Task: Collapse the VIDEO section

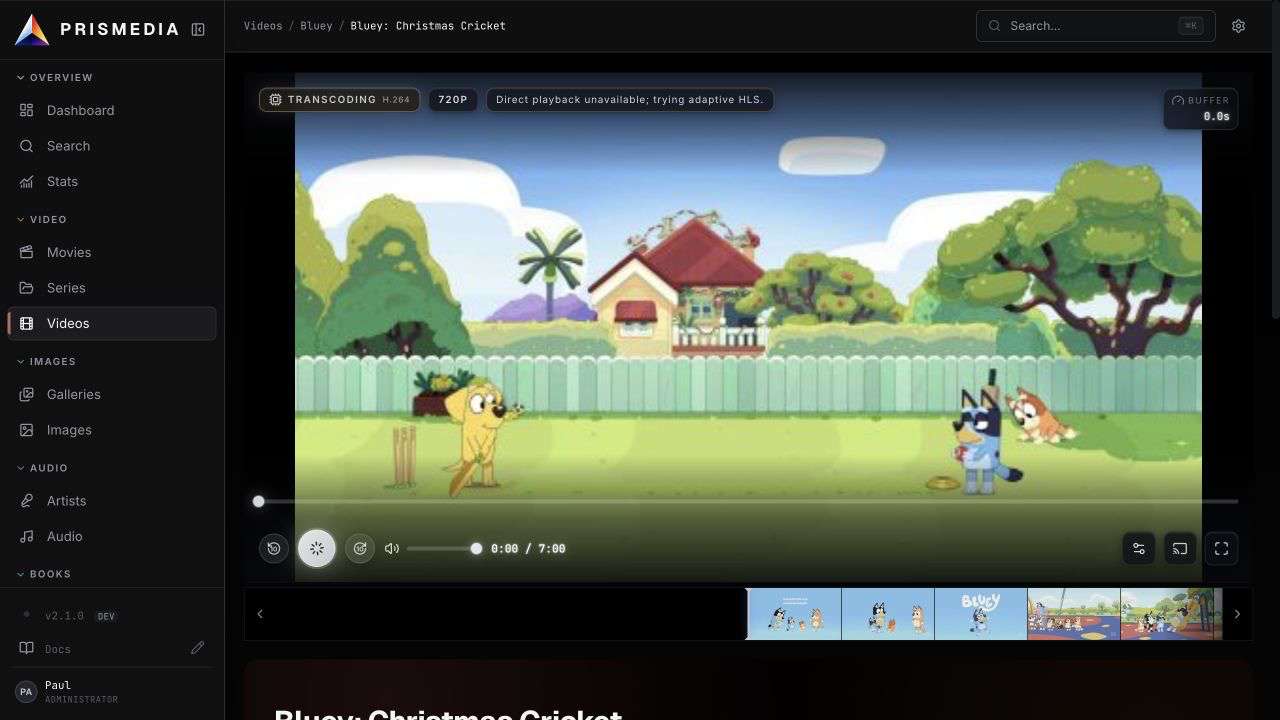Action: tap(42, 219)
